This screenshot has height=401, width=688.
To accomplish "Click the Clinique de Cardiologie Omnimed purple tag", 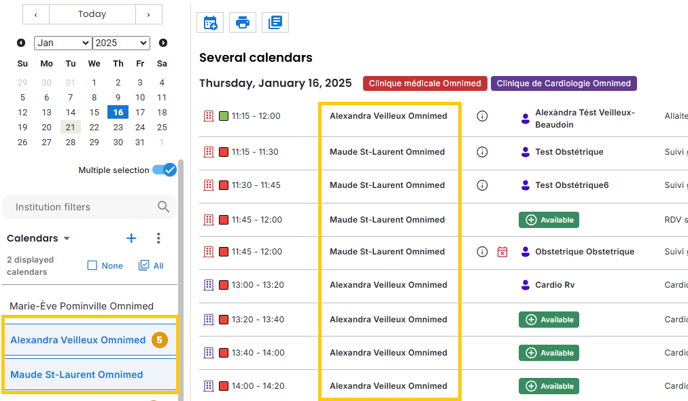I will tap(563, 83).
